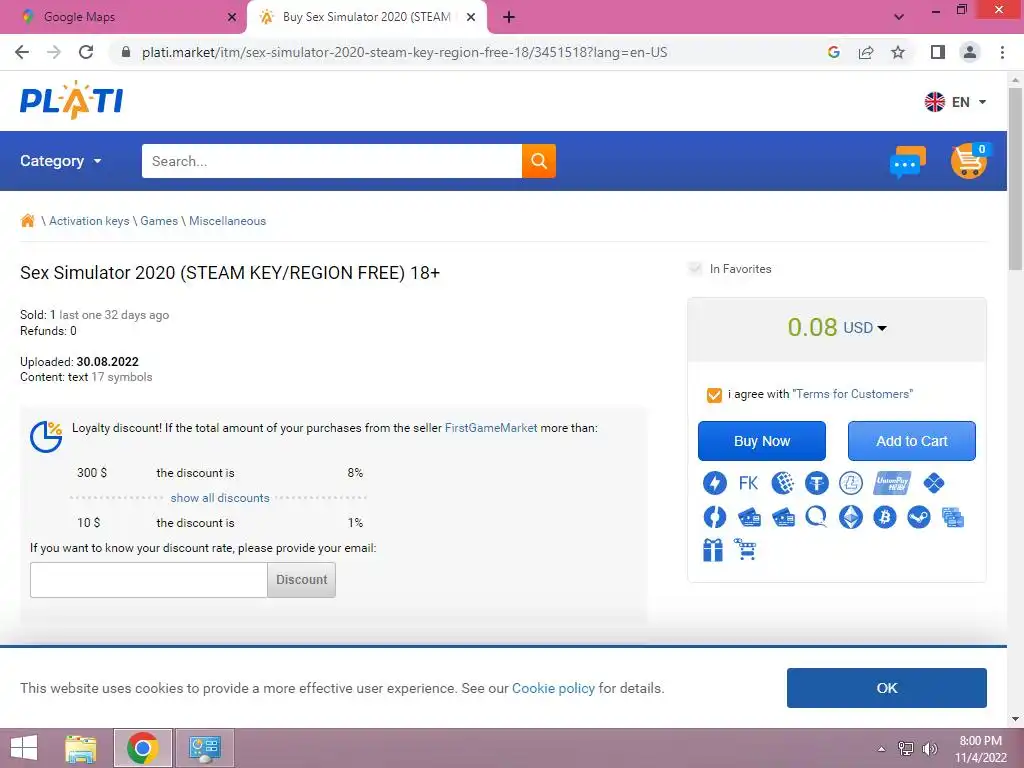The width and height of the screenshot is (1024, 768).
Task: Select the Tether payment icon
Action: (816, 483)
